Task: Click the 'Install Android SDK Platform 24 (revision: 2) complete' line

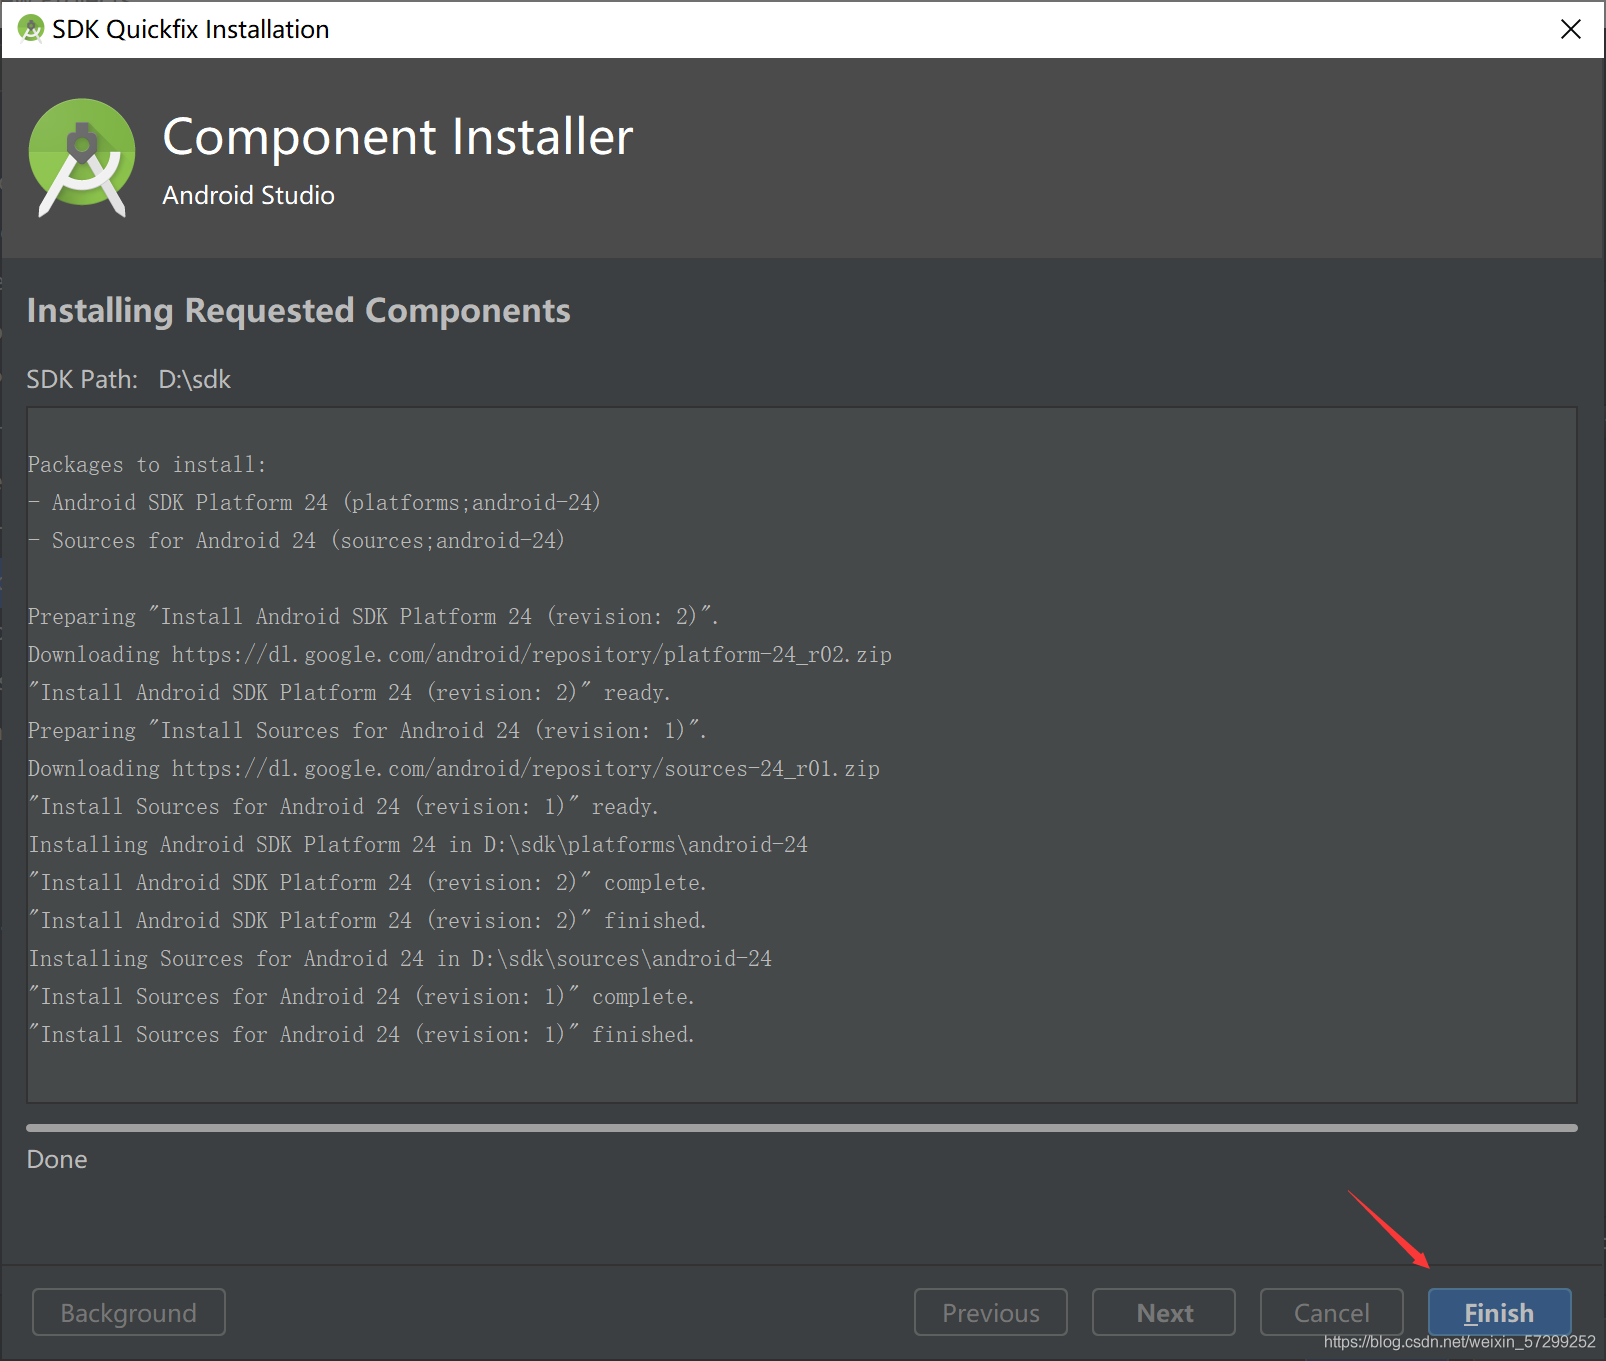Action: click(x=367, y=883)
